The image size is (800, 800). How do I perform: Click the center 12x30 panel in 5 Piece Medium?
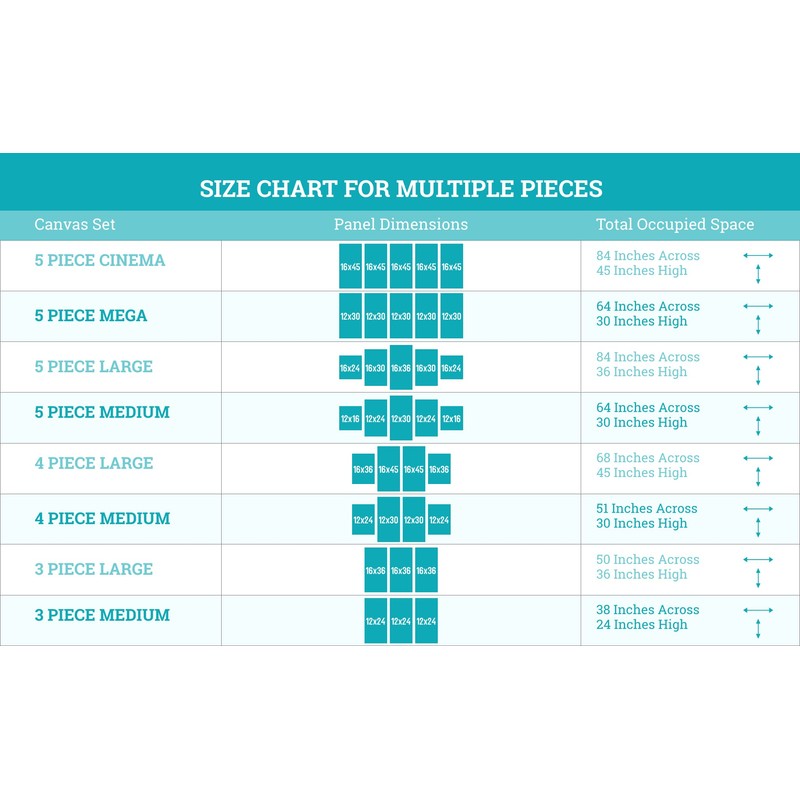pyautogui.click(x=401, y=418)
